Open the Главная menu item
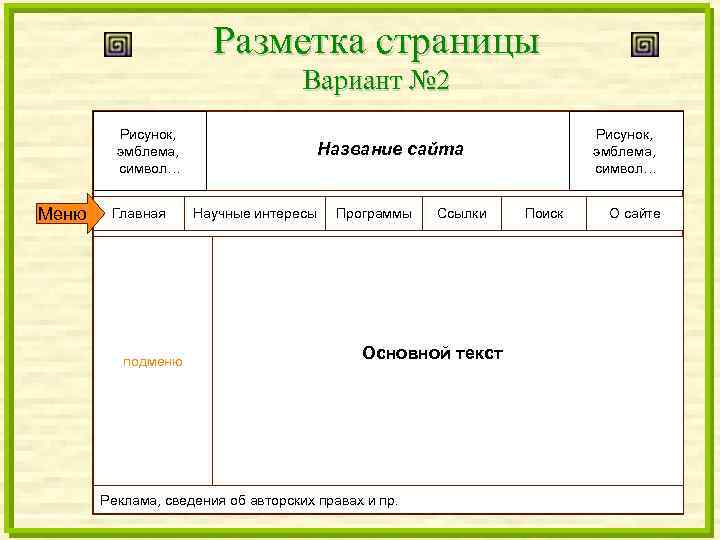Viewport: 720px width, 540px height. click(x=139, y=214)
